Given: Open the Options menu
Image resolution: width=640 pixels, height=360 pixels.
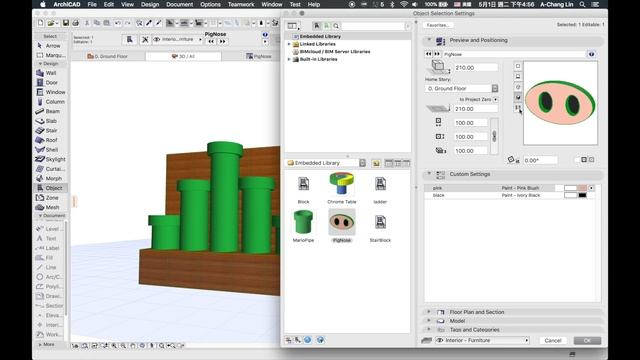Looking at the screenshot, I should tap(210, 4).
